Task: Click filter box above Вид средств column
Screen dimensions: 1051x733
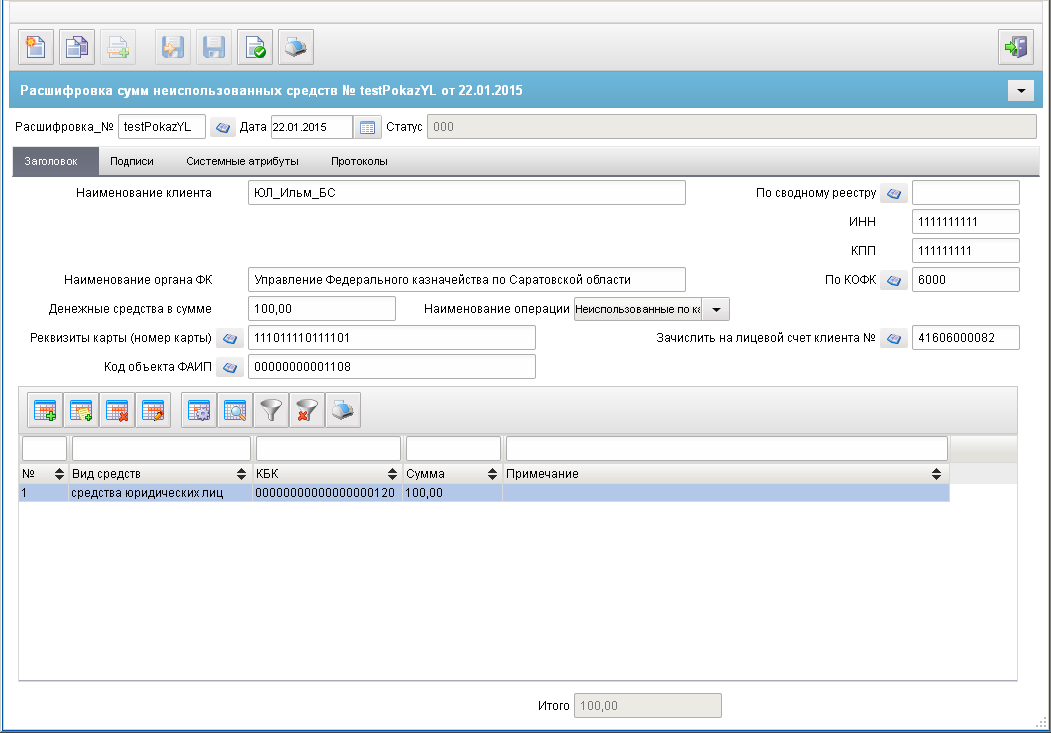Action: [162, 448]
